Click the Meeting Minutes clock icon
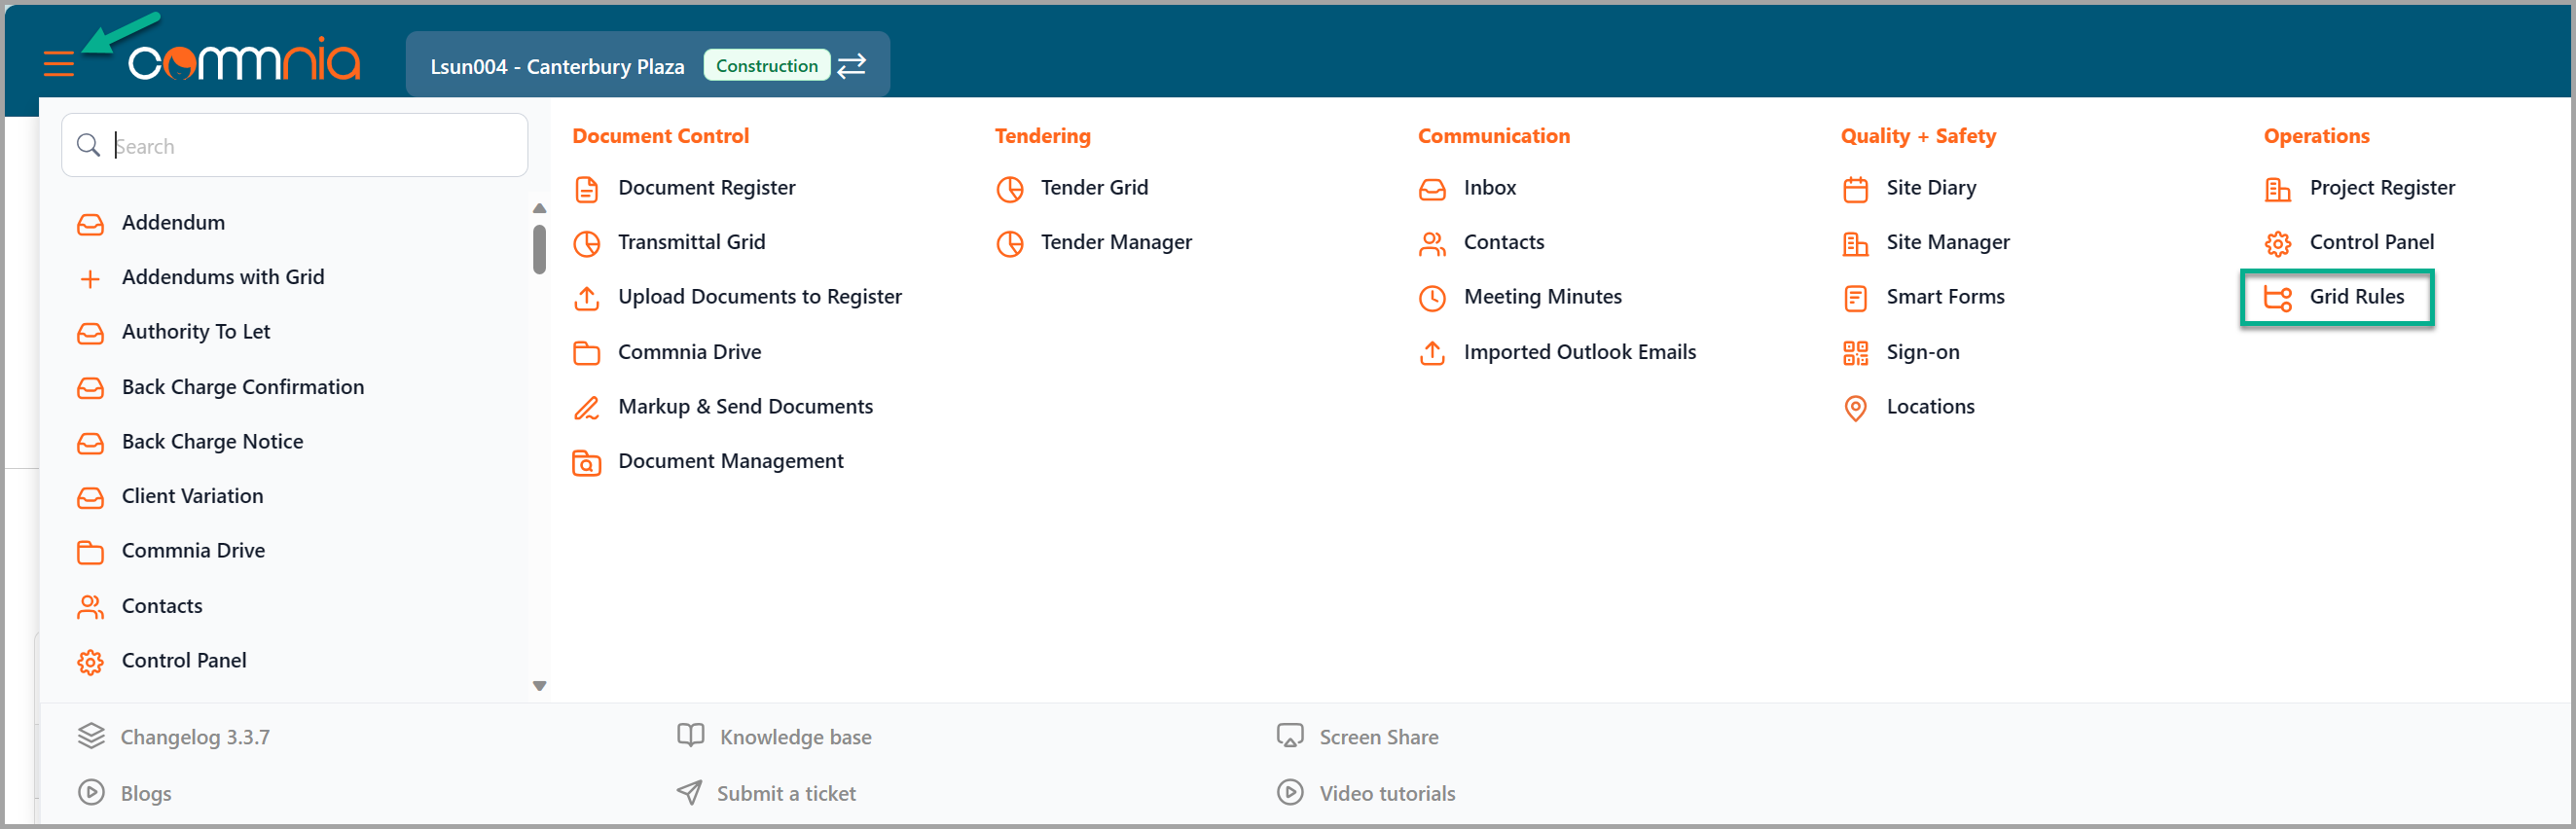The height and width of the screenshot is (829, 2576). [x=1432, y=298]
